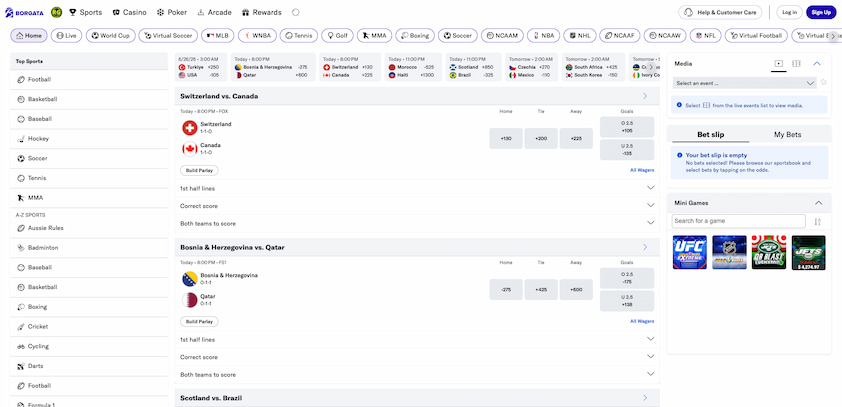Click the sort icon beside mini games search

(x=818, y=221)
